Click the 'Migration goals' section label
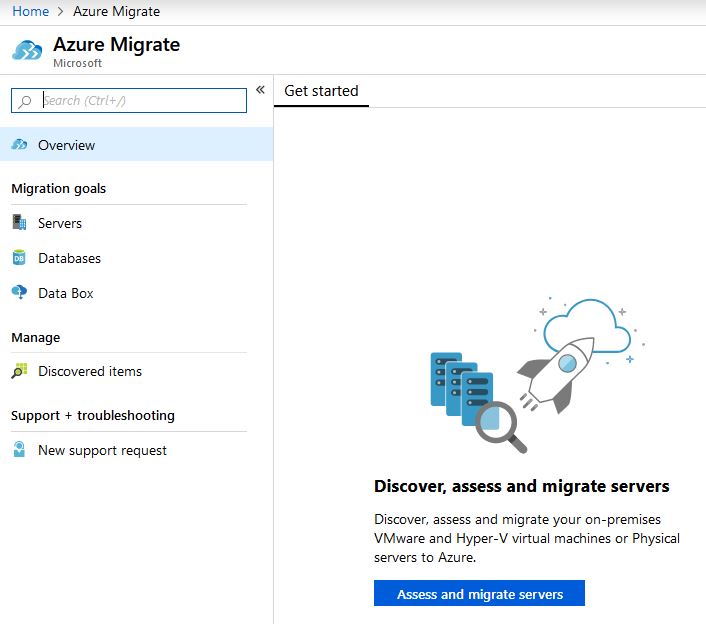This screenshot has width=706, height=624. [x=59, y=188]
